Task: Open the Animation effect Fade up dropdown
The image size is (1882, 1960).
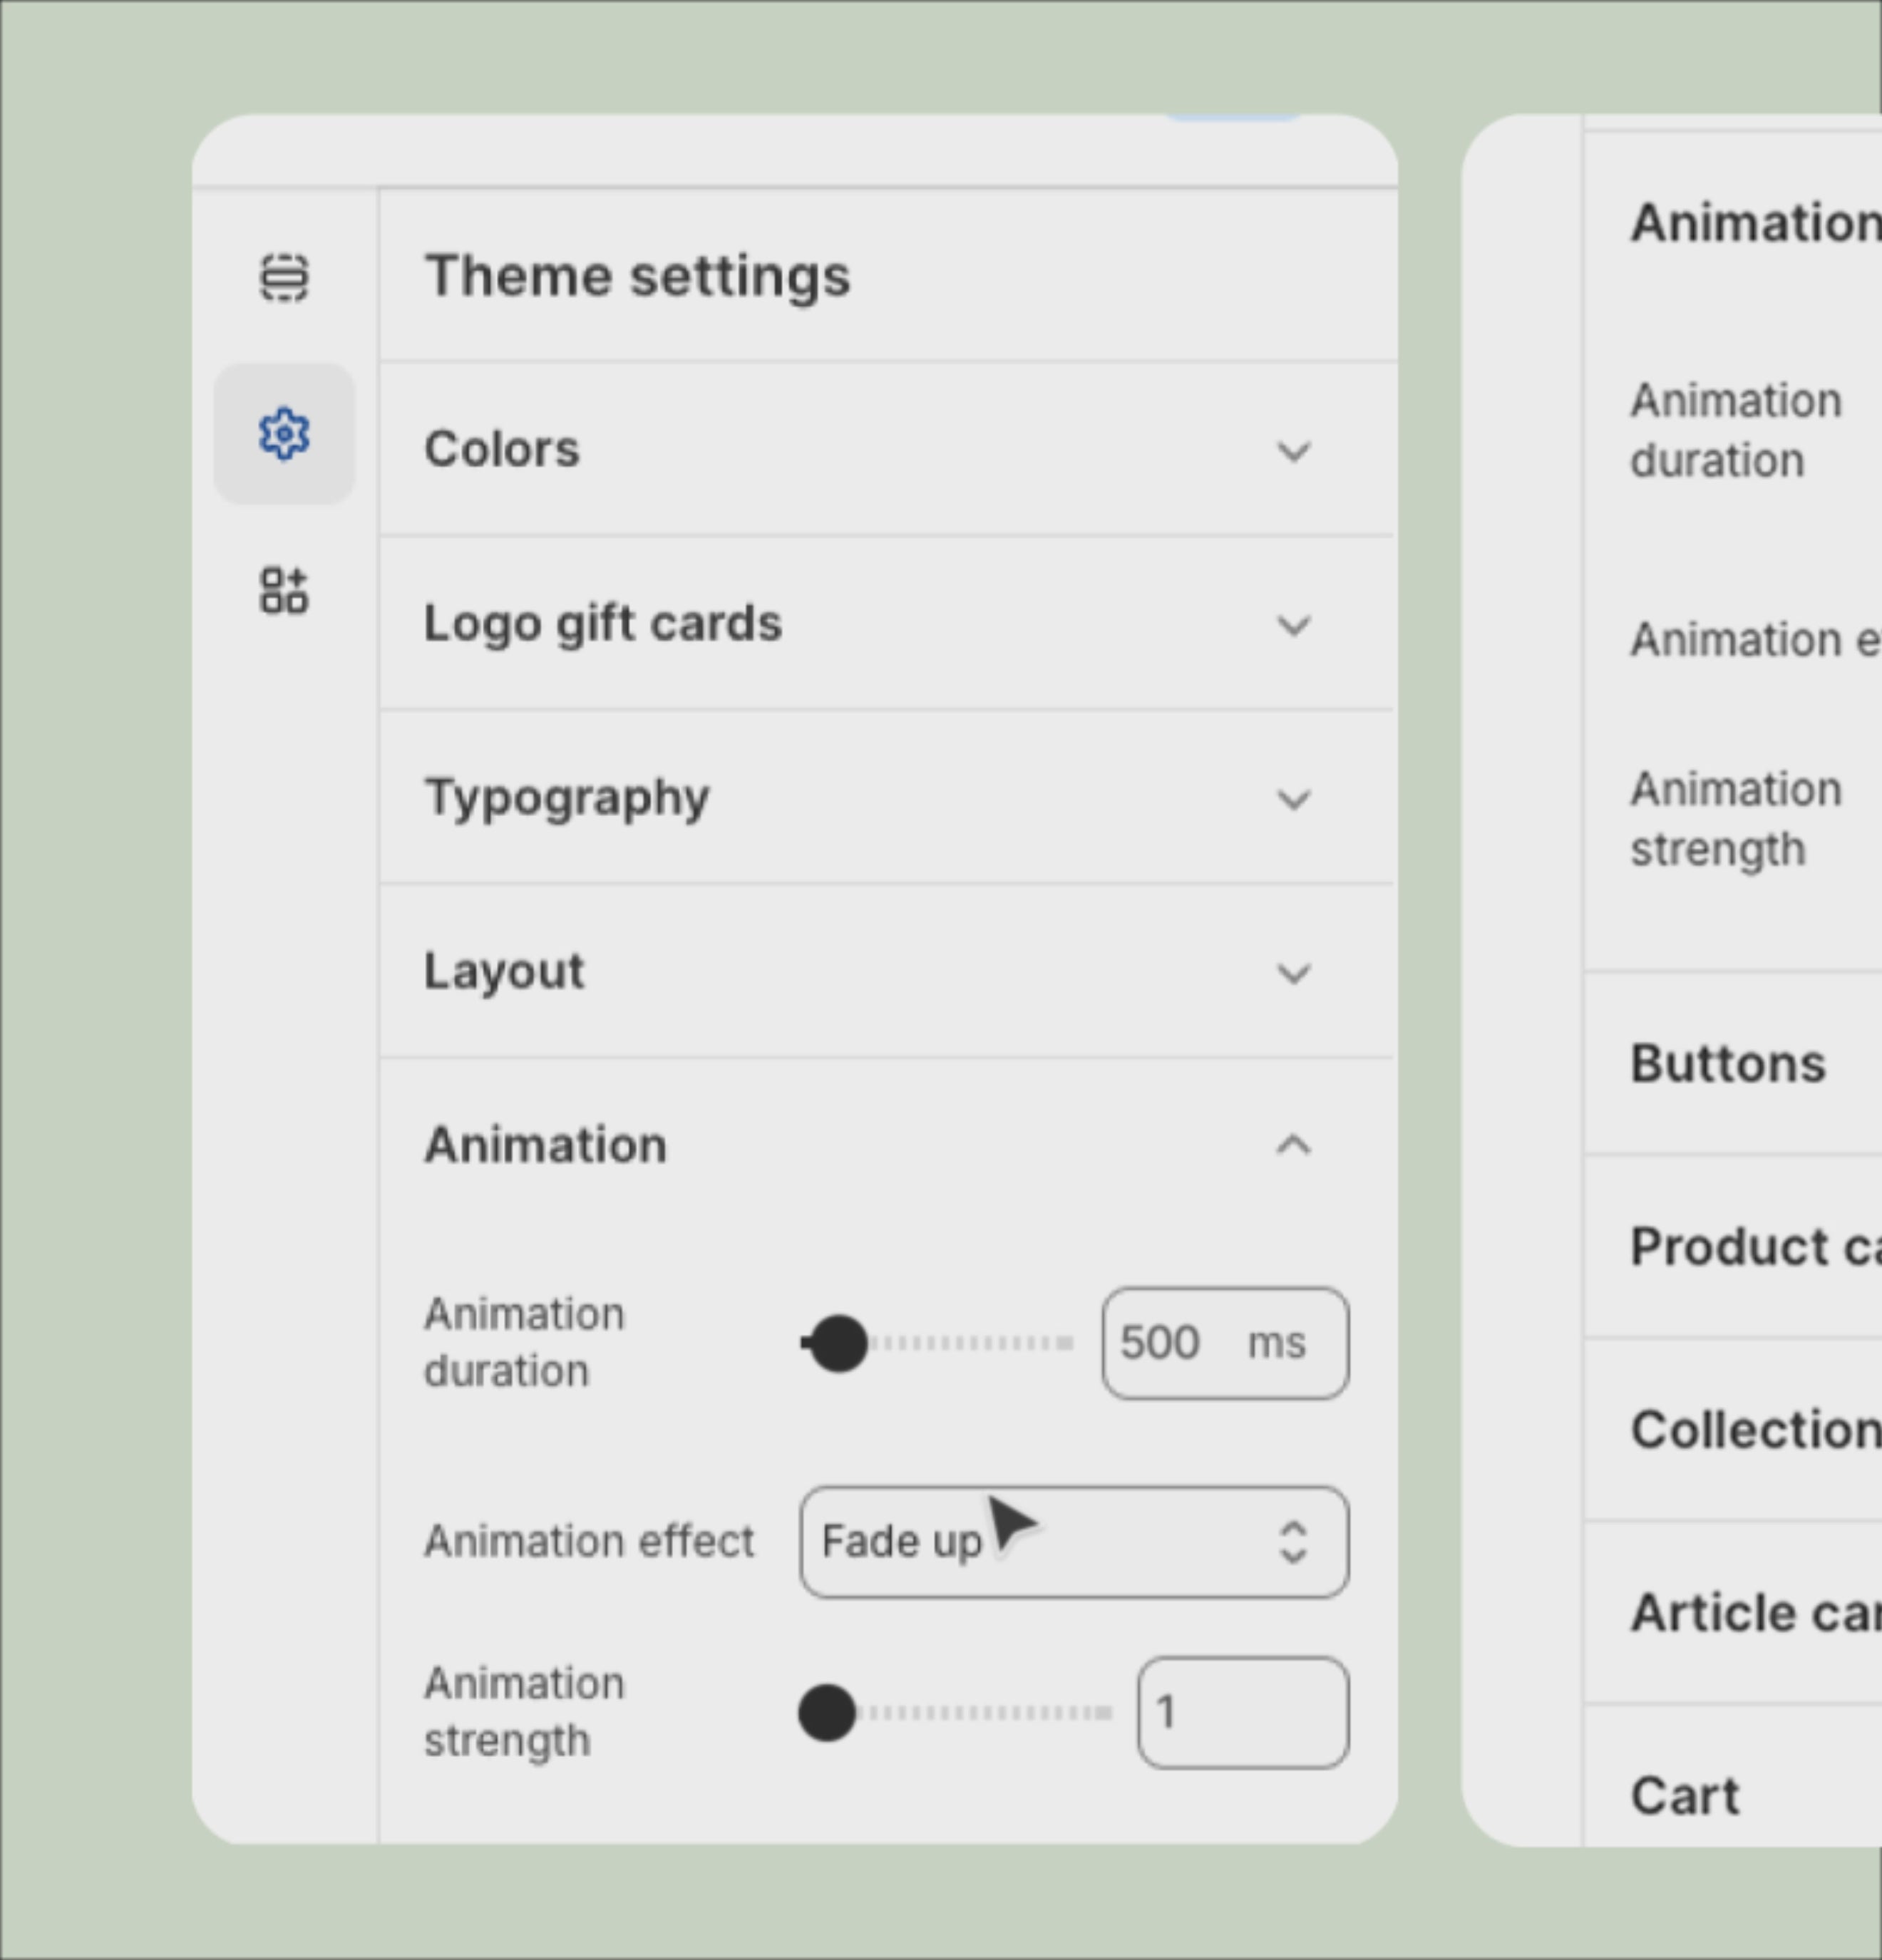Action: 1074,1542
